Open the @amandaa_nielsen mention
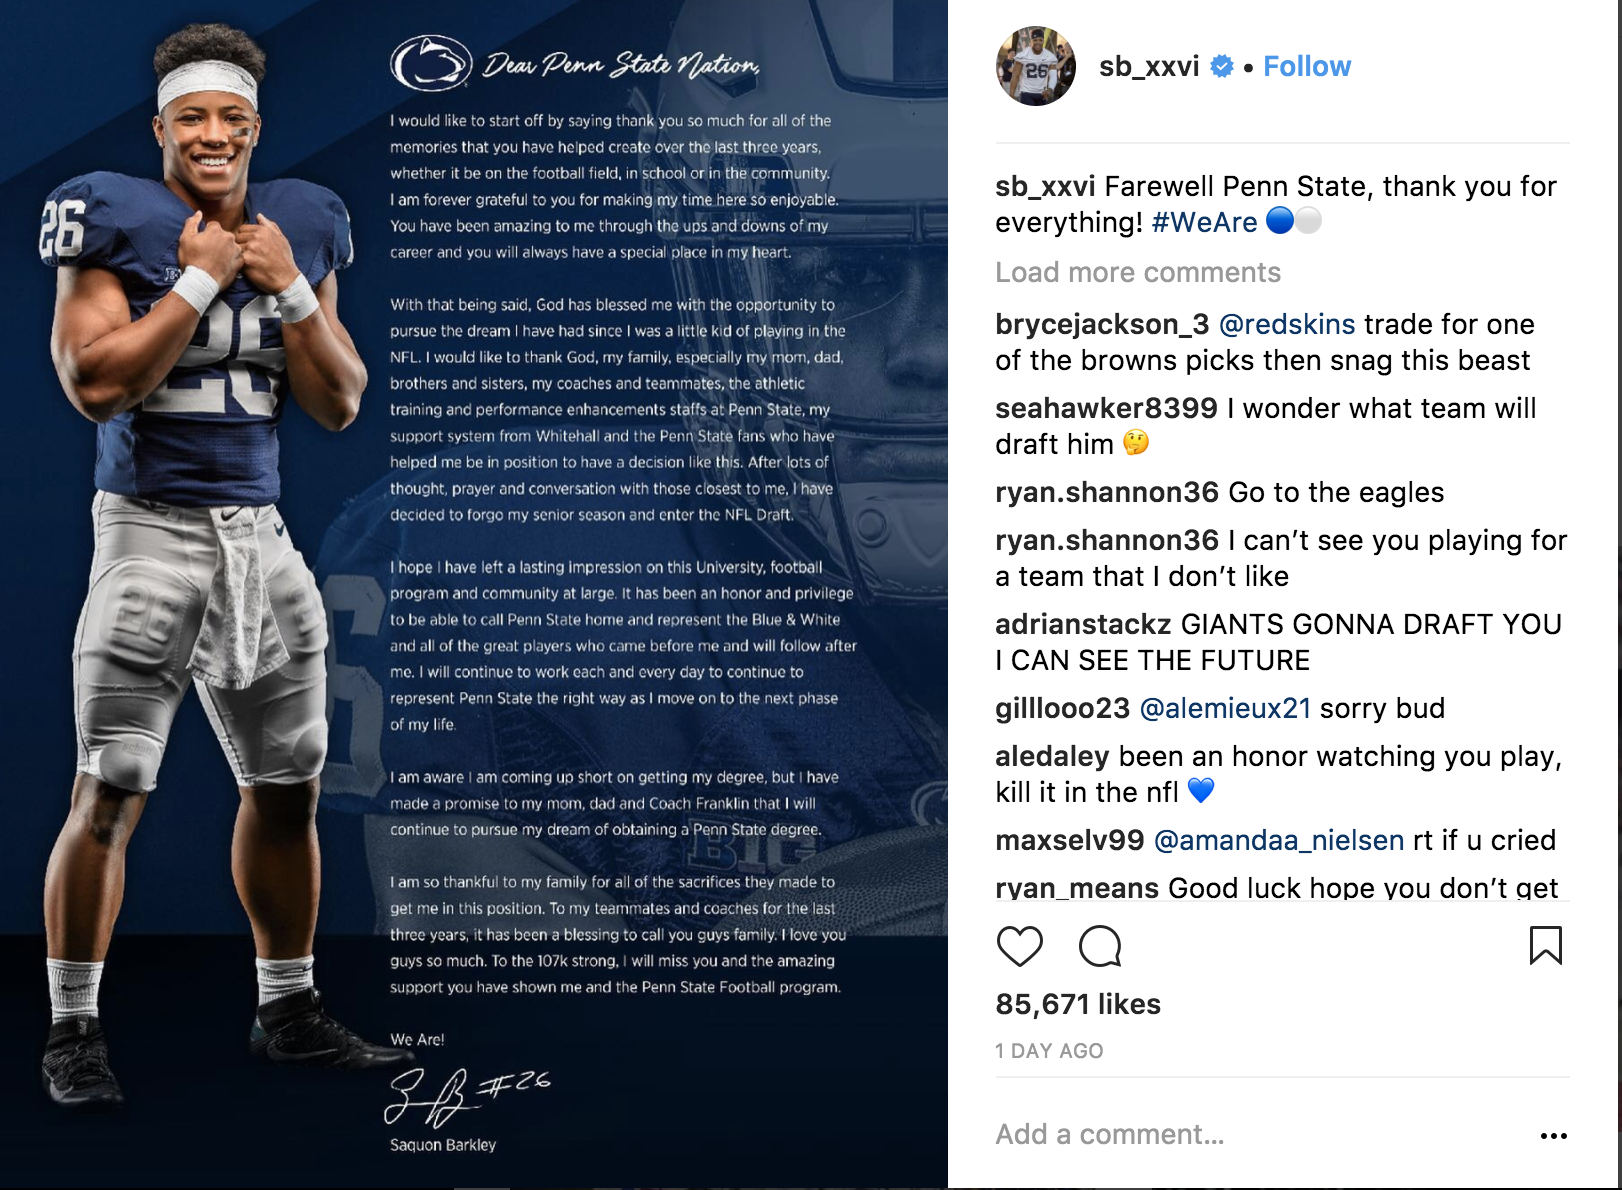The width and height of the screenshot is (1622, 1190). [1279, 840]
